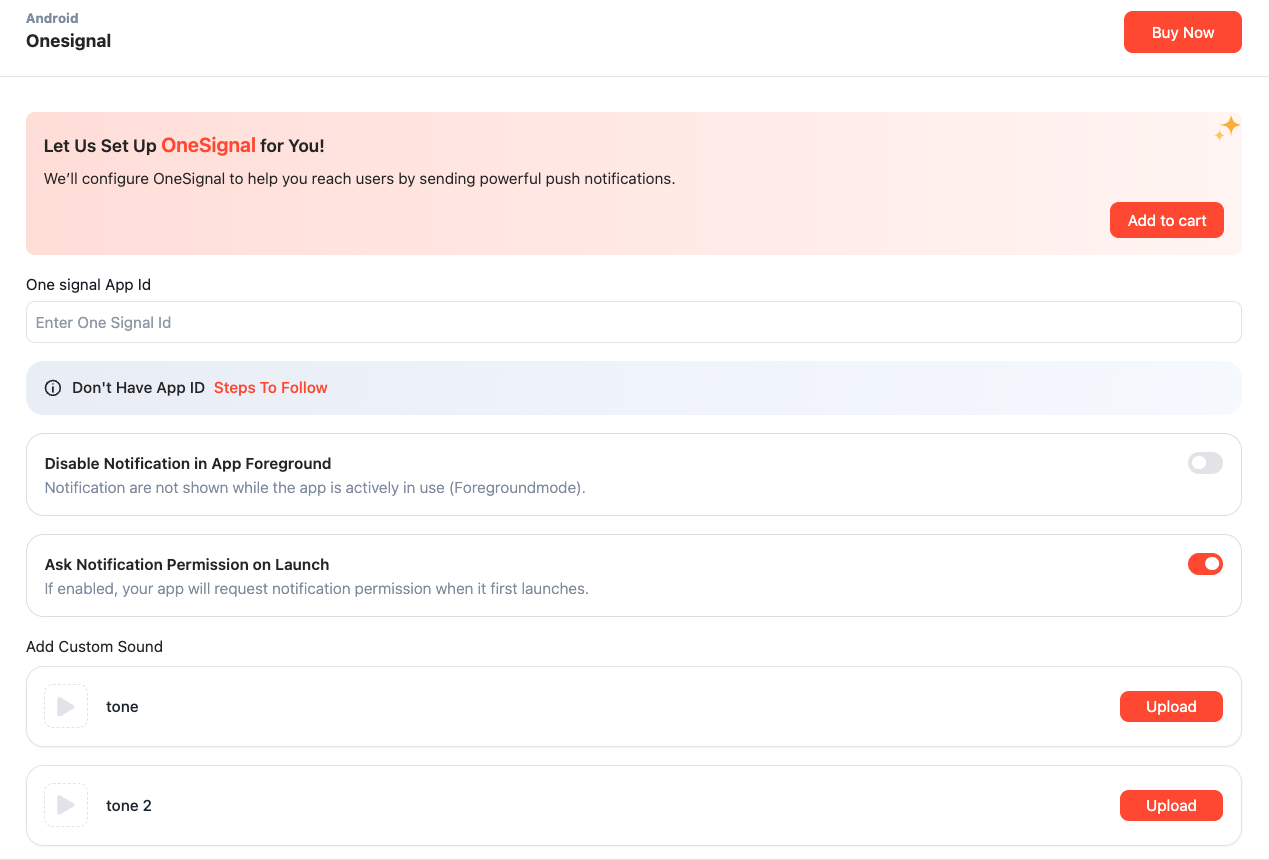
Task: Click the highlighted "OneSignal" text in the banner
Action: click(210, 145)
